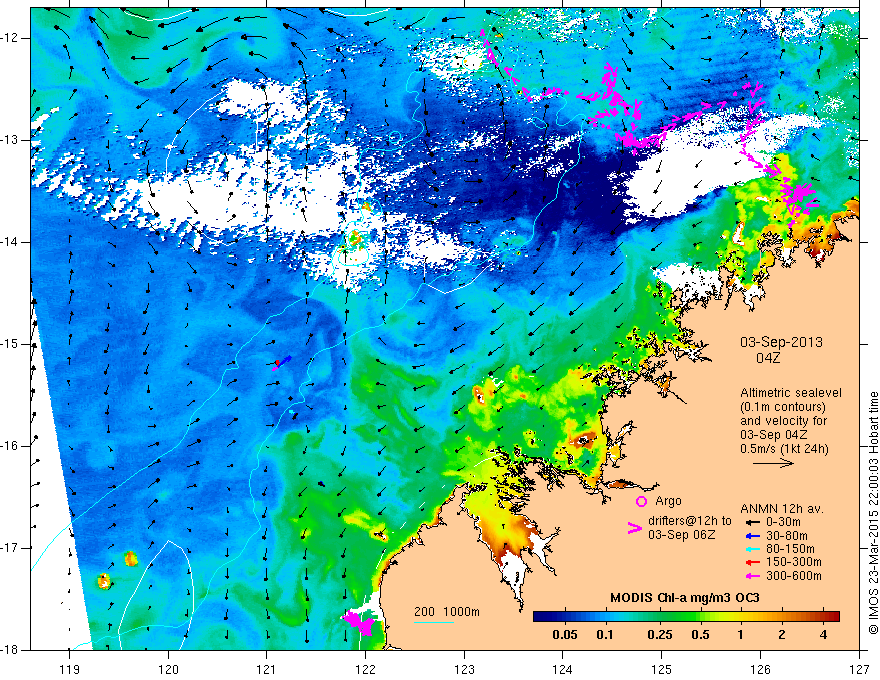Click the colorbar tick label 4
880x680 pixels.
[823, 635]
